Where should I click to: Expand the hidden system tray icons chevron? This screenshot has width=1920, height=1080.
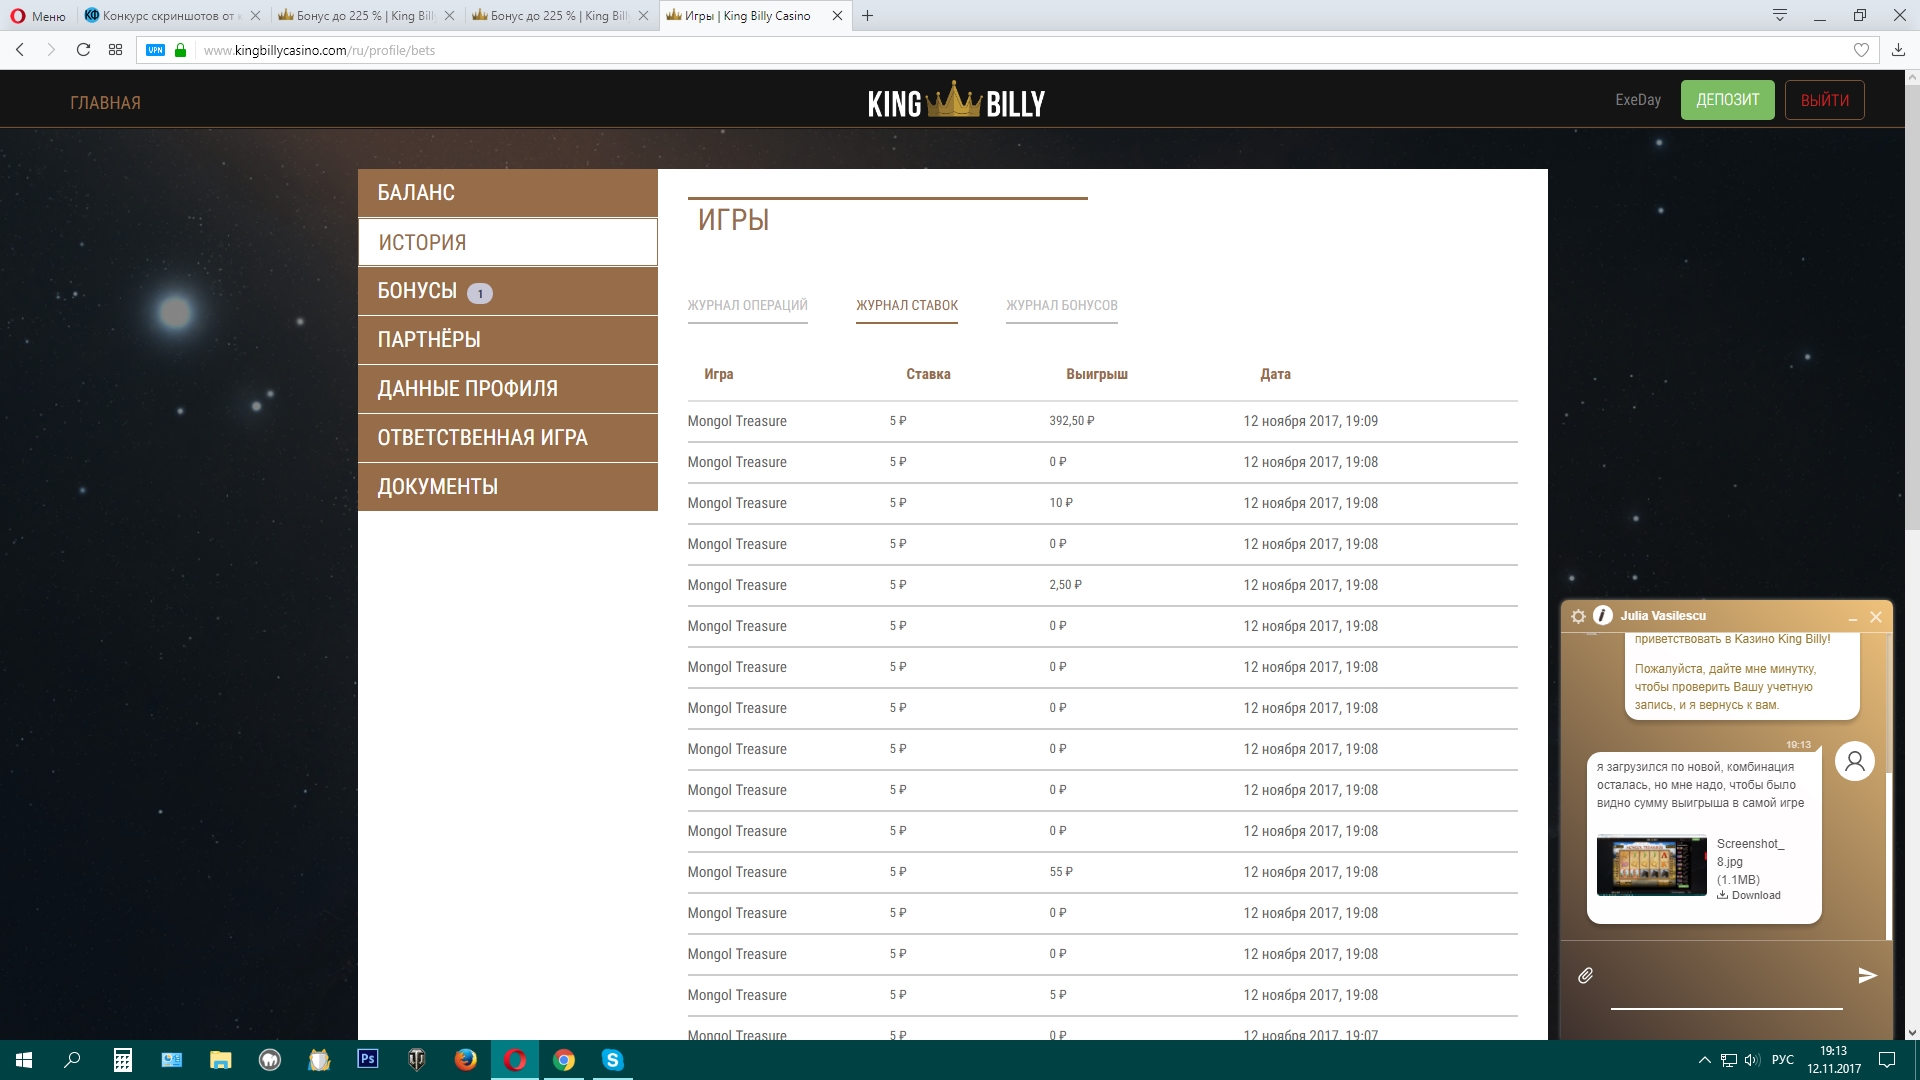click(1704, 1060)
